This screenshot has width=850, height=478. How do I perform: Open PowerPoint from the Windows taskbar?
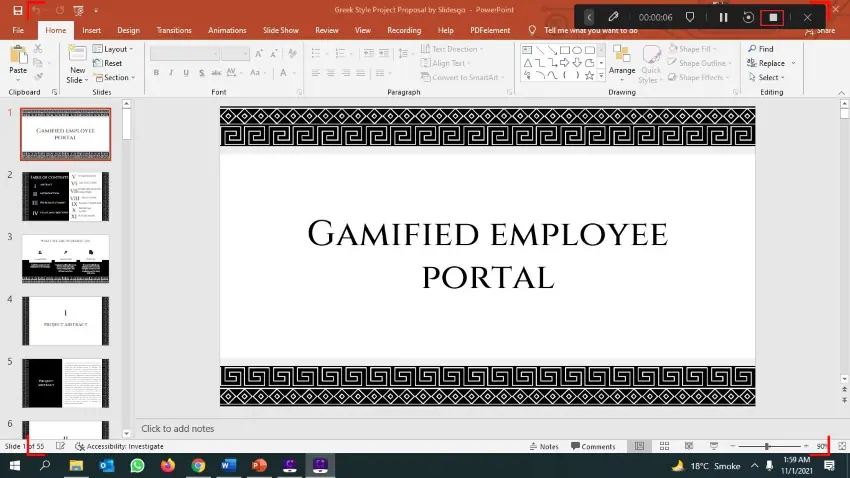pyautogui.click(x=259, y=466)
